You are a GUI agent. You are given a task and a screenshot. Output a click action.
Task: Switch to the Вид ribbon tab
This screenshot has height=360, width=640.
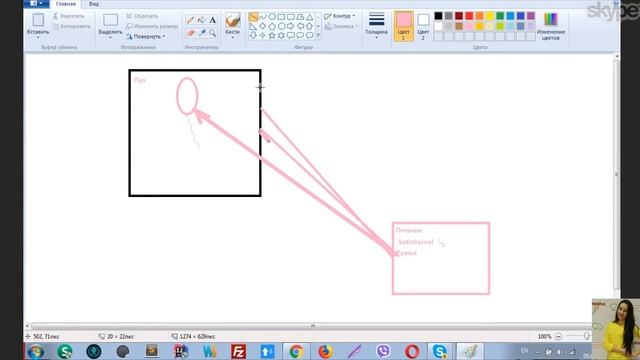pos(94,4)
